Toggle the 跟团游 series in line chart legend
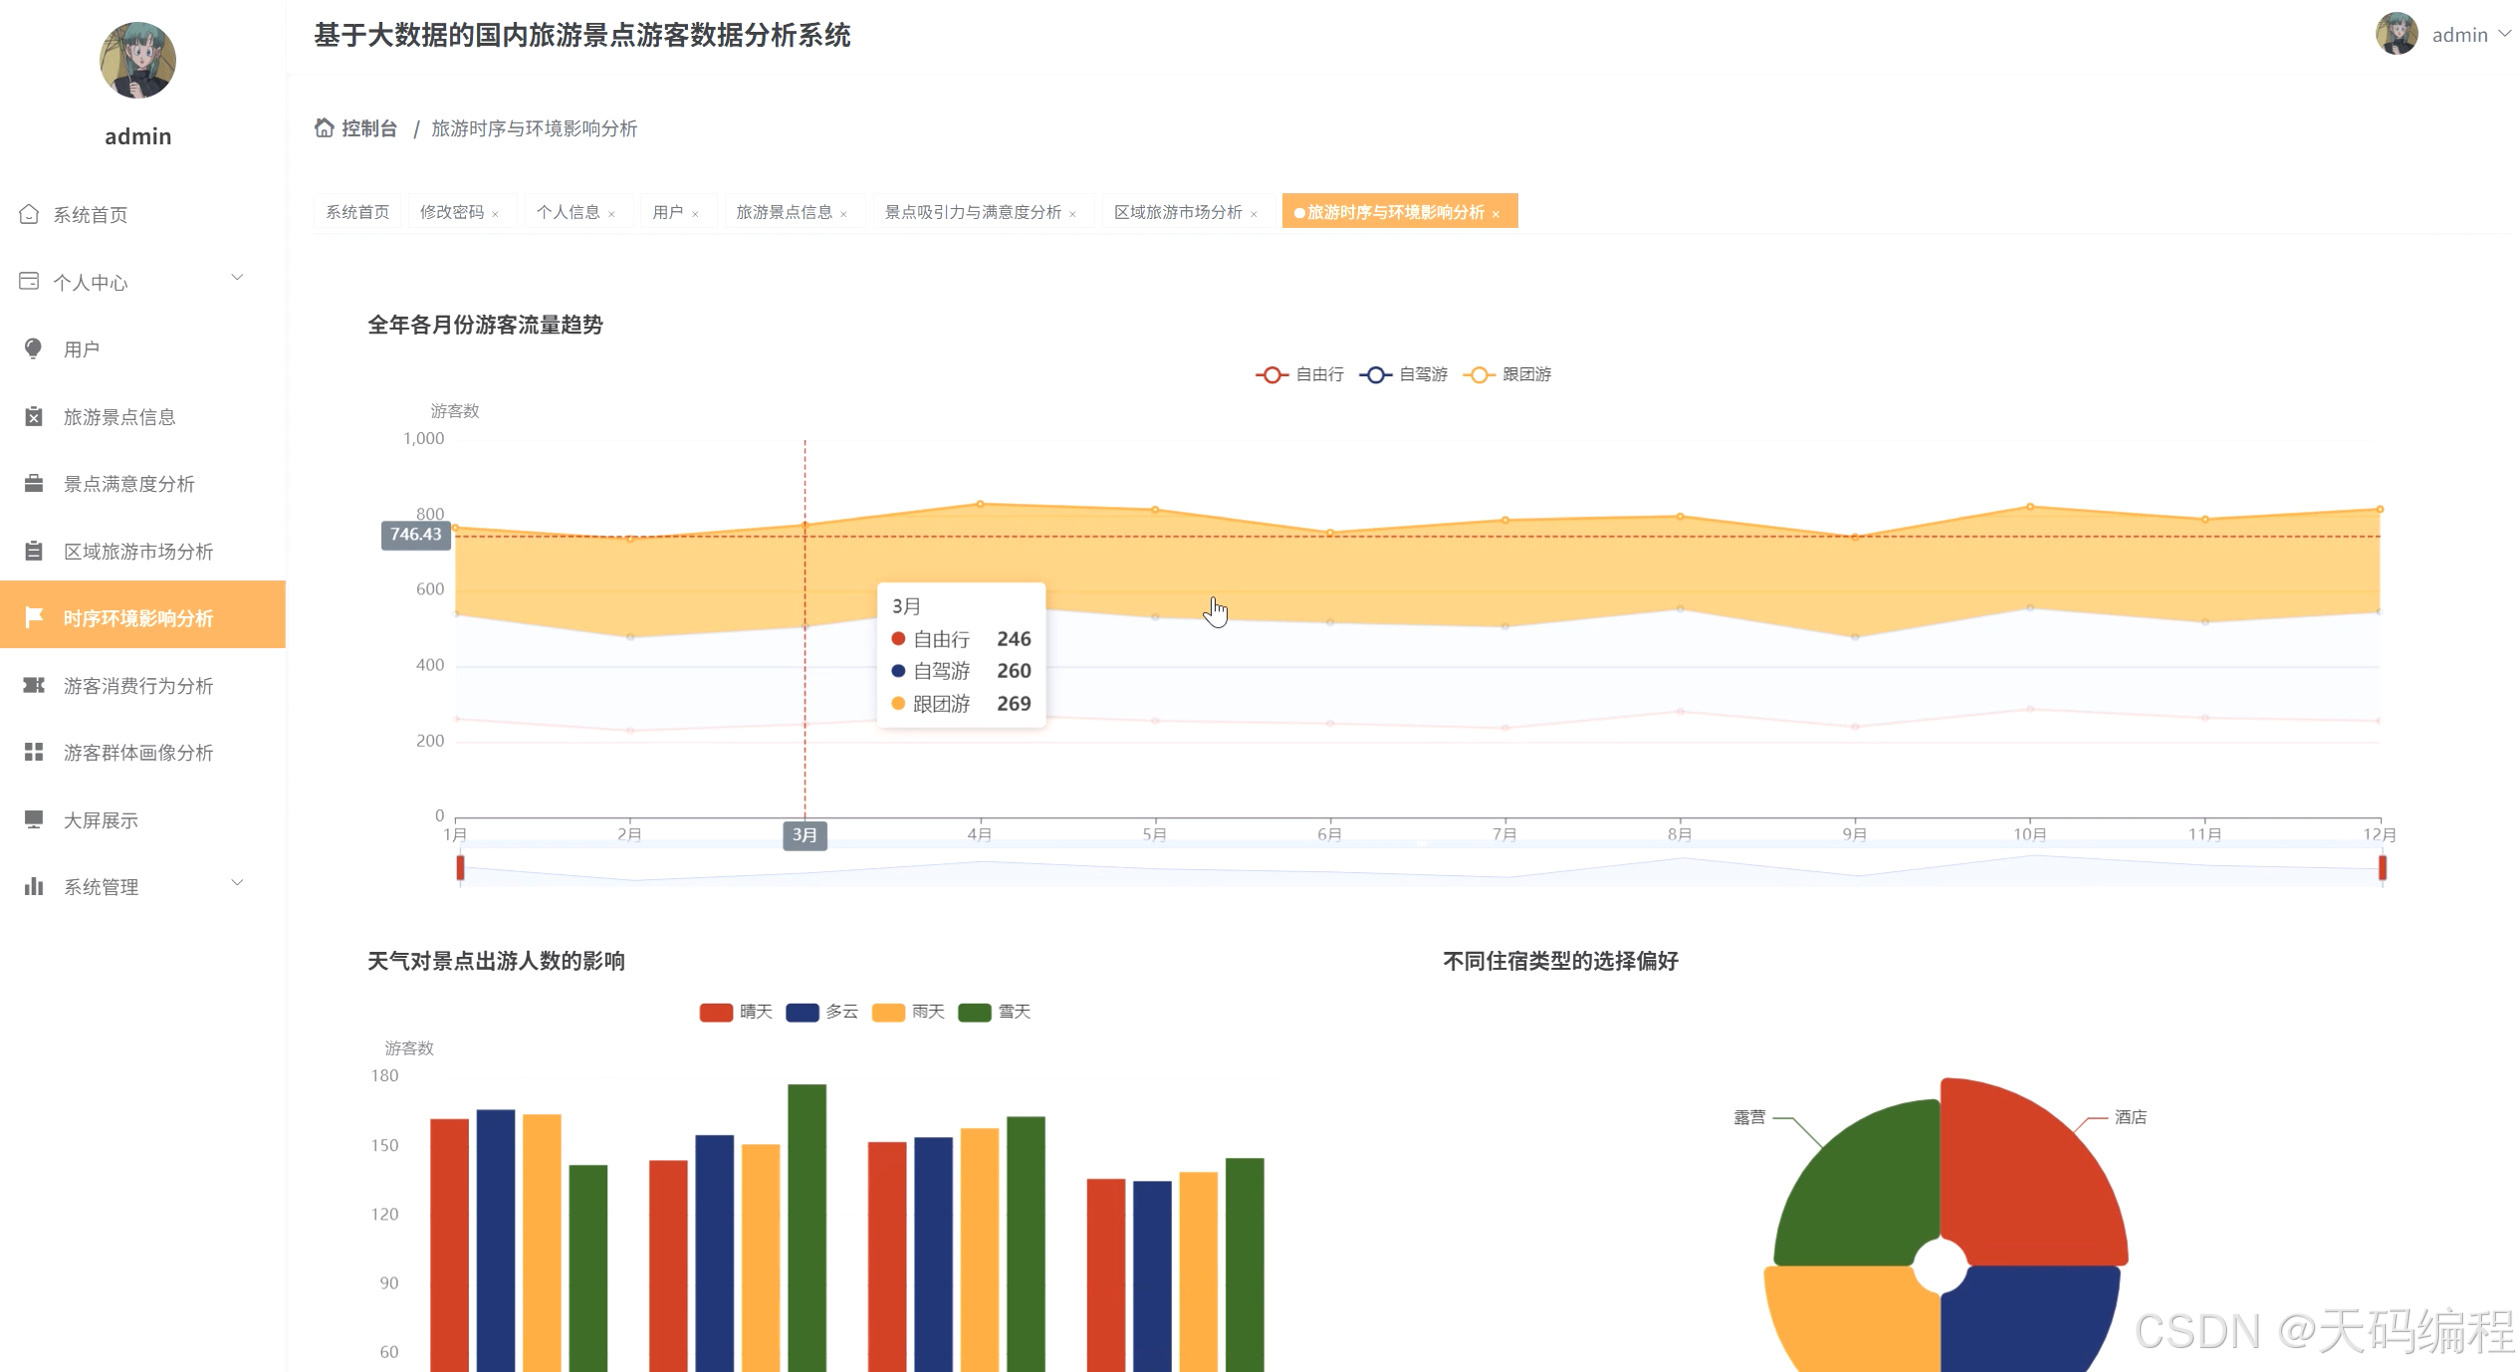 (x=1507, y=374)
